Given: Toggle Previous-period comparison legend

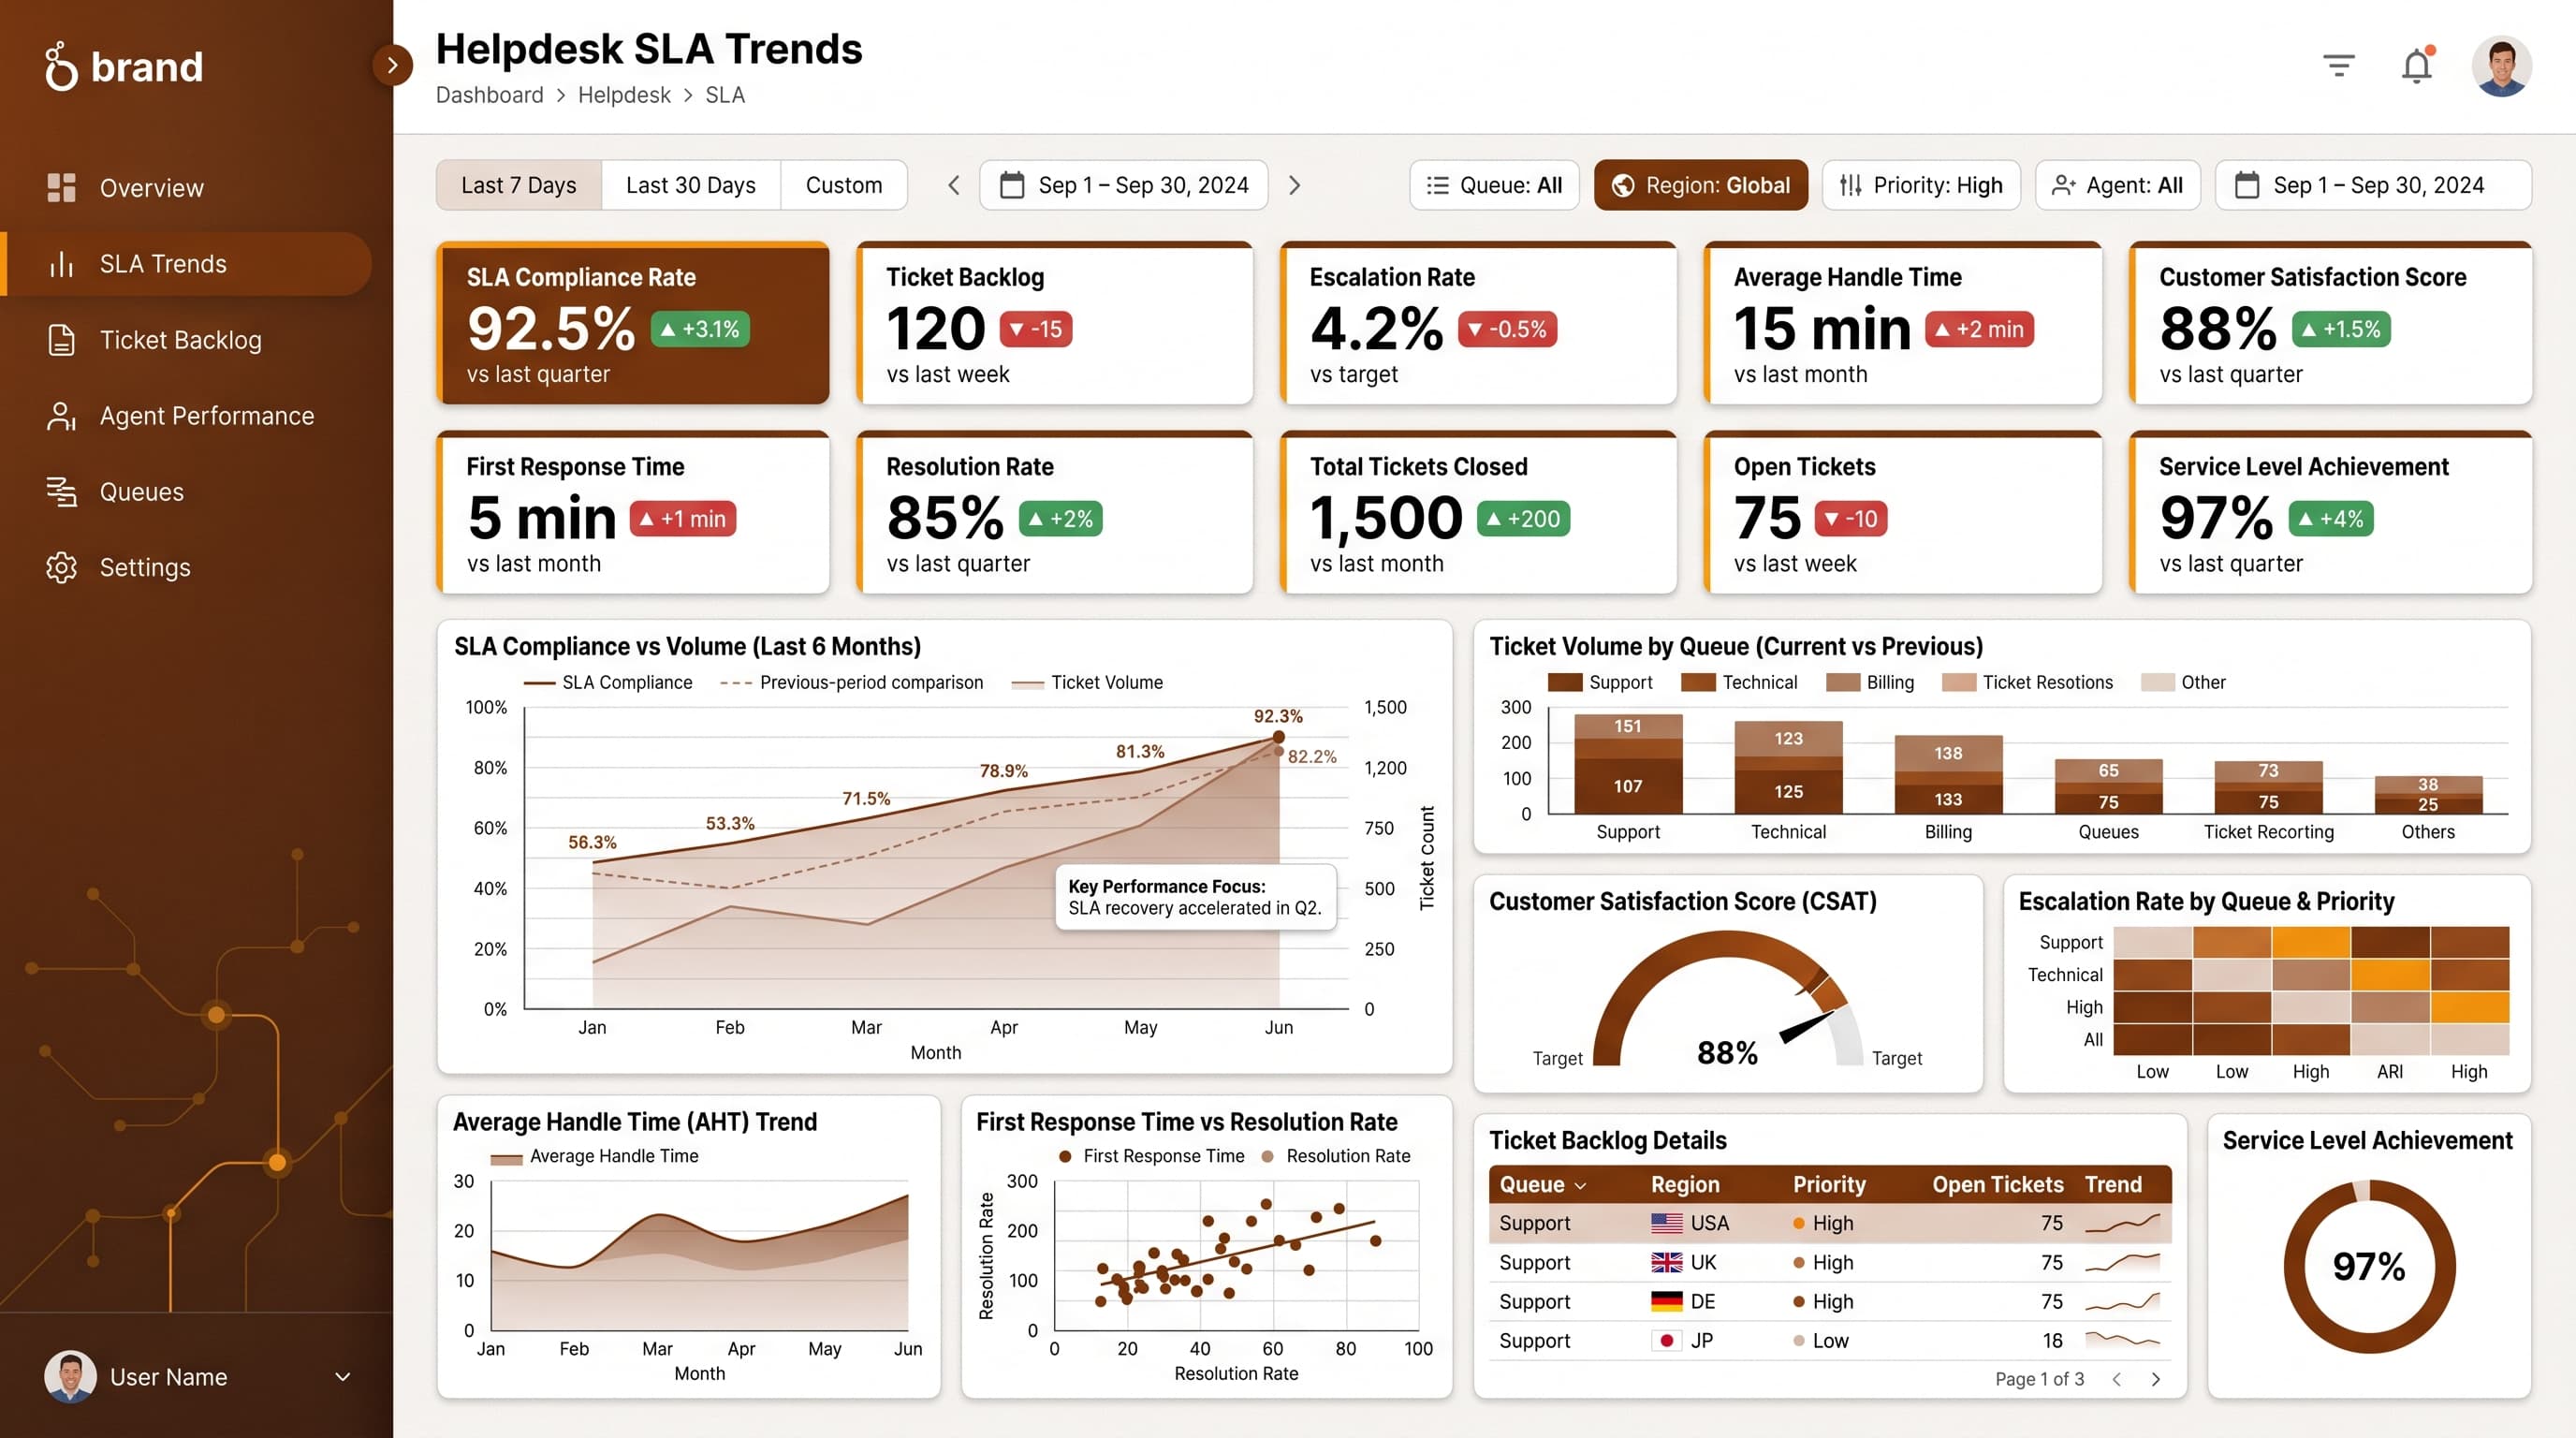Looking at the screenshot, I should pos(852,682).
